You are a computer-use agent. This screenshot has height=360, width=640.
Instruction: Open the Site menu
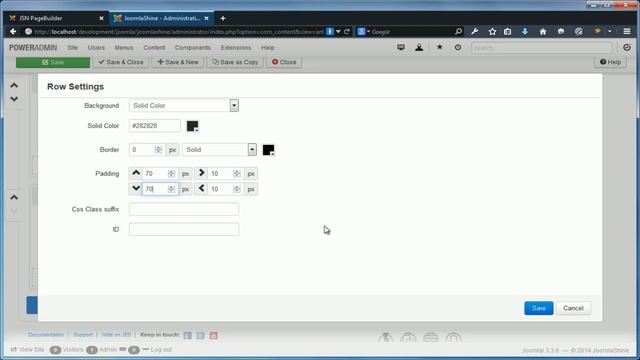tap(73, 48)
